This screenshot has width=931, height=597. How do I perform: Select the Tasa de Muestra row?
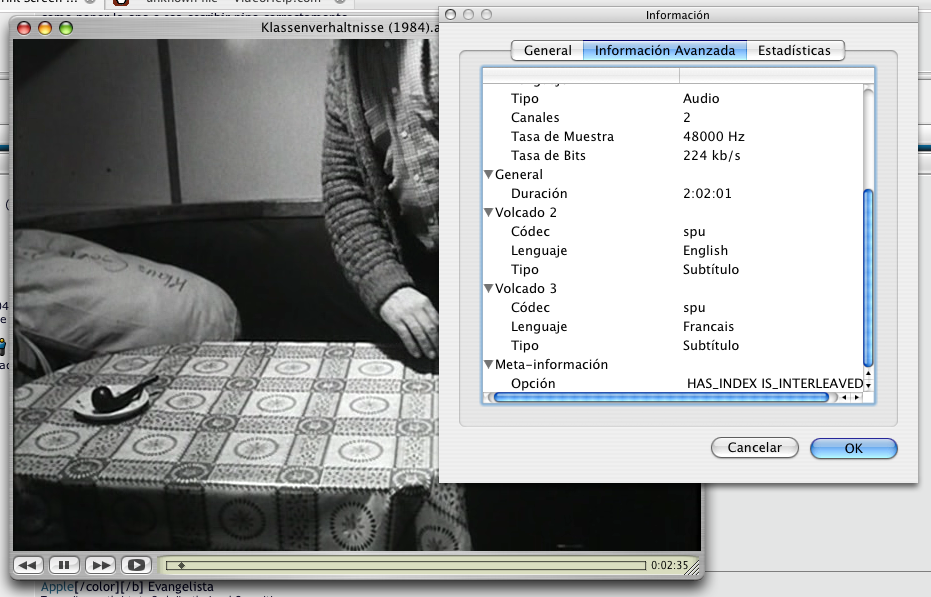coord(673,137)
